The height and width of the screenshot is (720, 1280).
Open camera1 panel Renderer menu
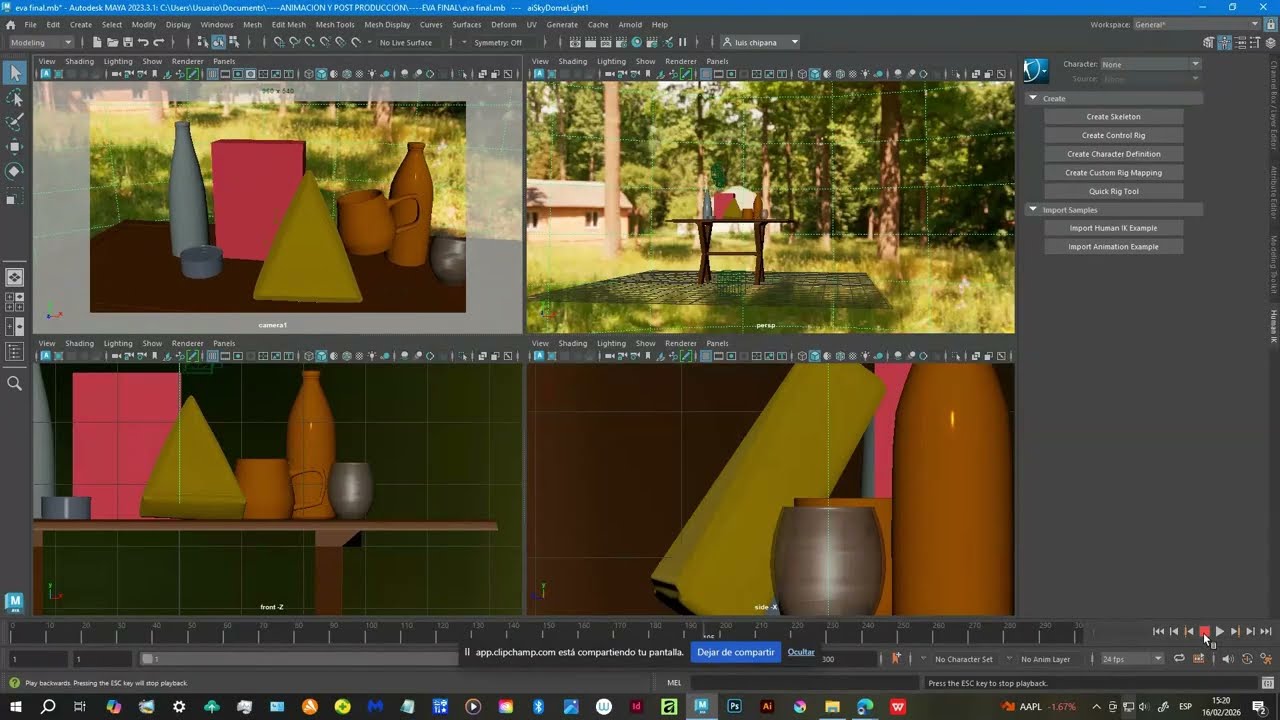[x=187, y=61]
